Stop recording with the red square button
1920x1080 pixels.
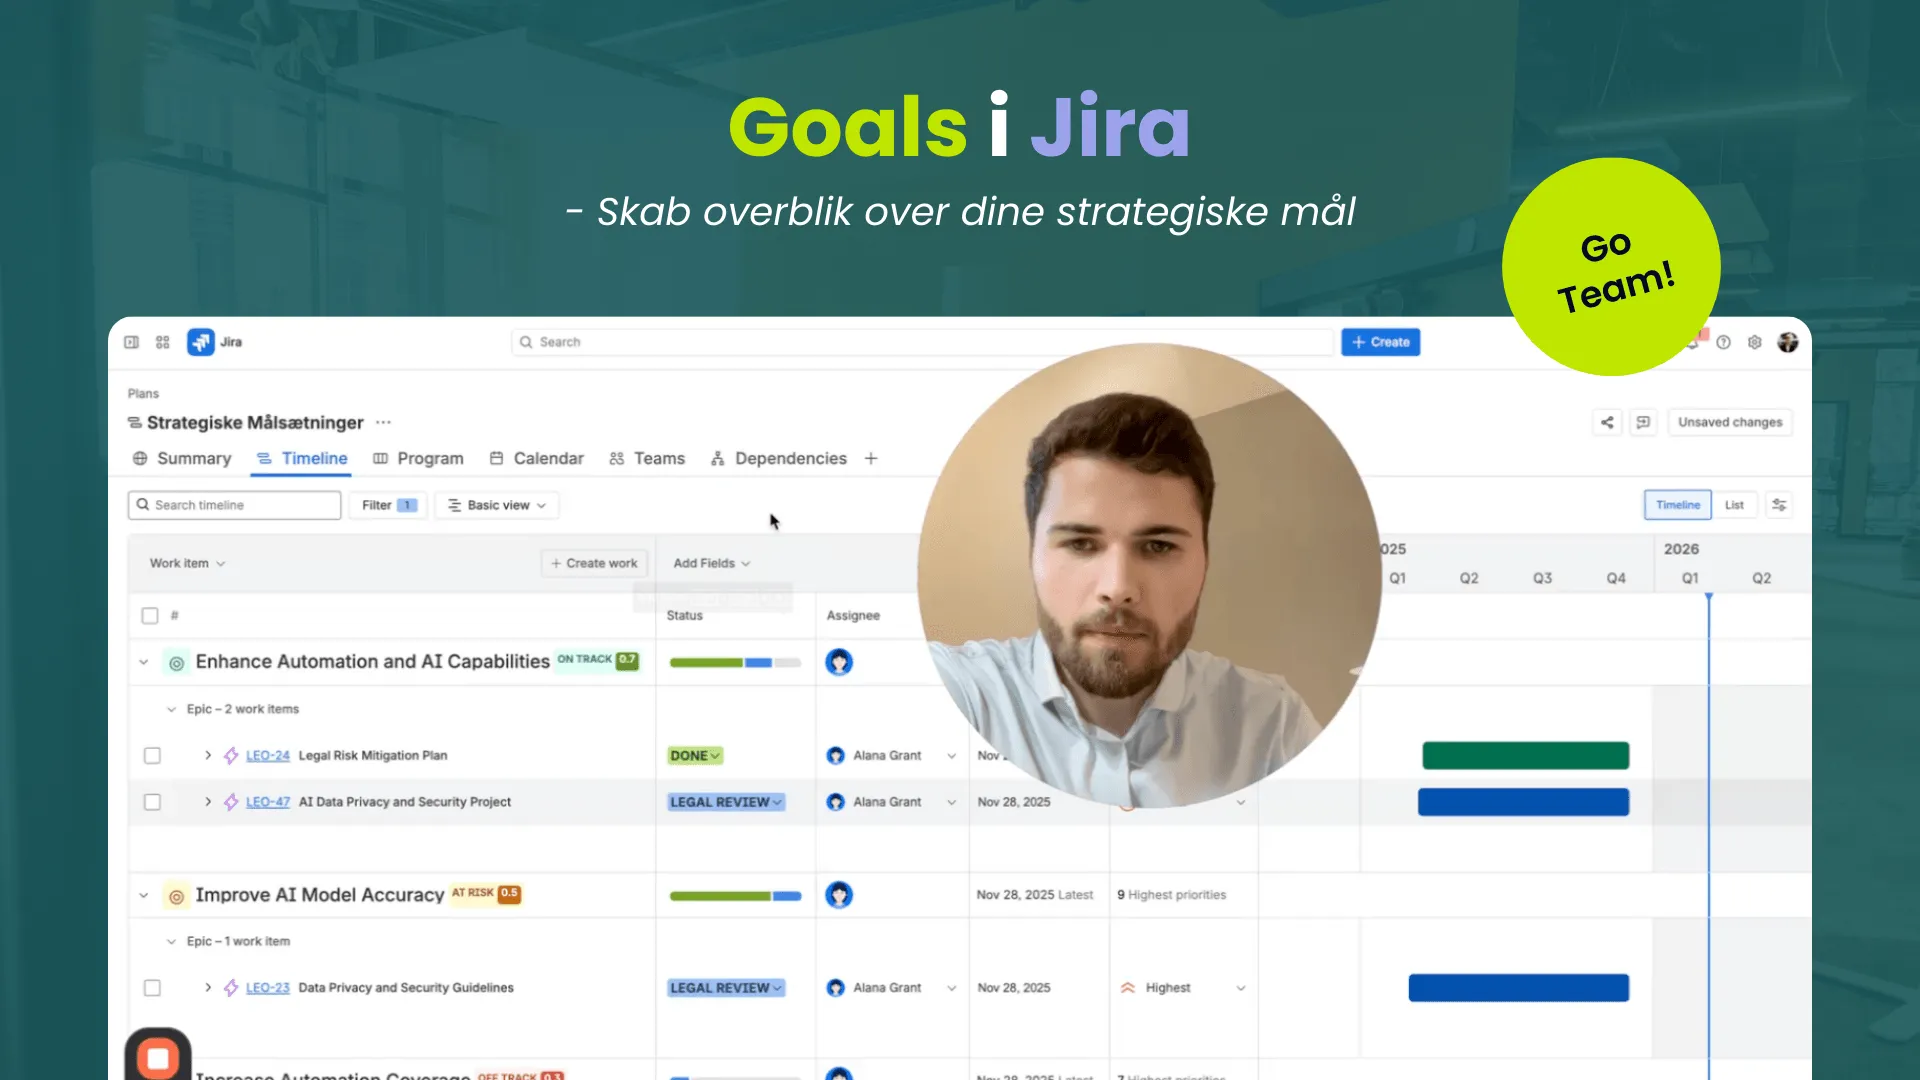158,1058
